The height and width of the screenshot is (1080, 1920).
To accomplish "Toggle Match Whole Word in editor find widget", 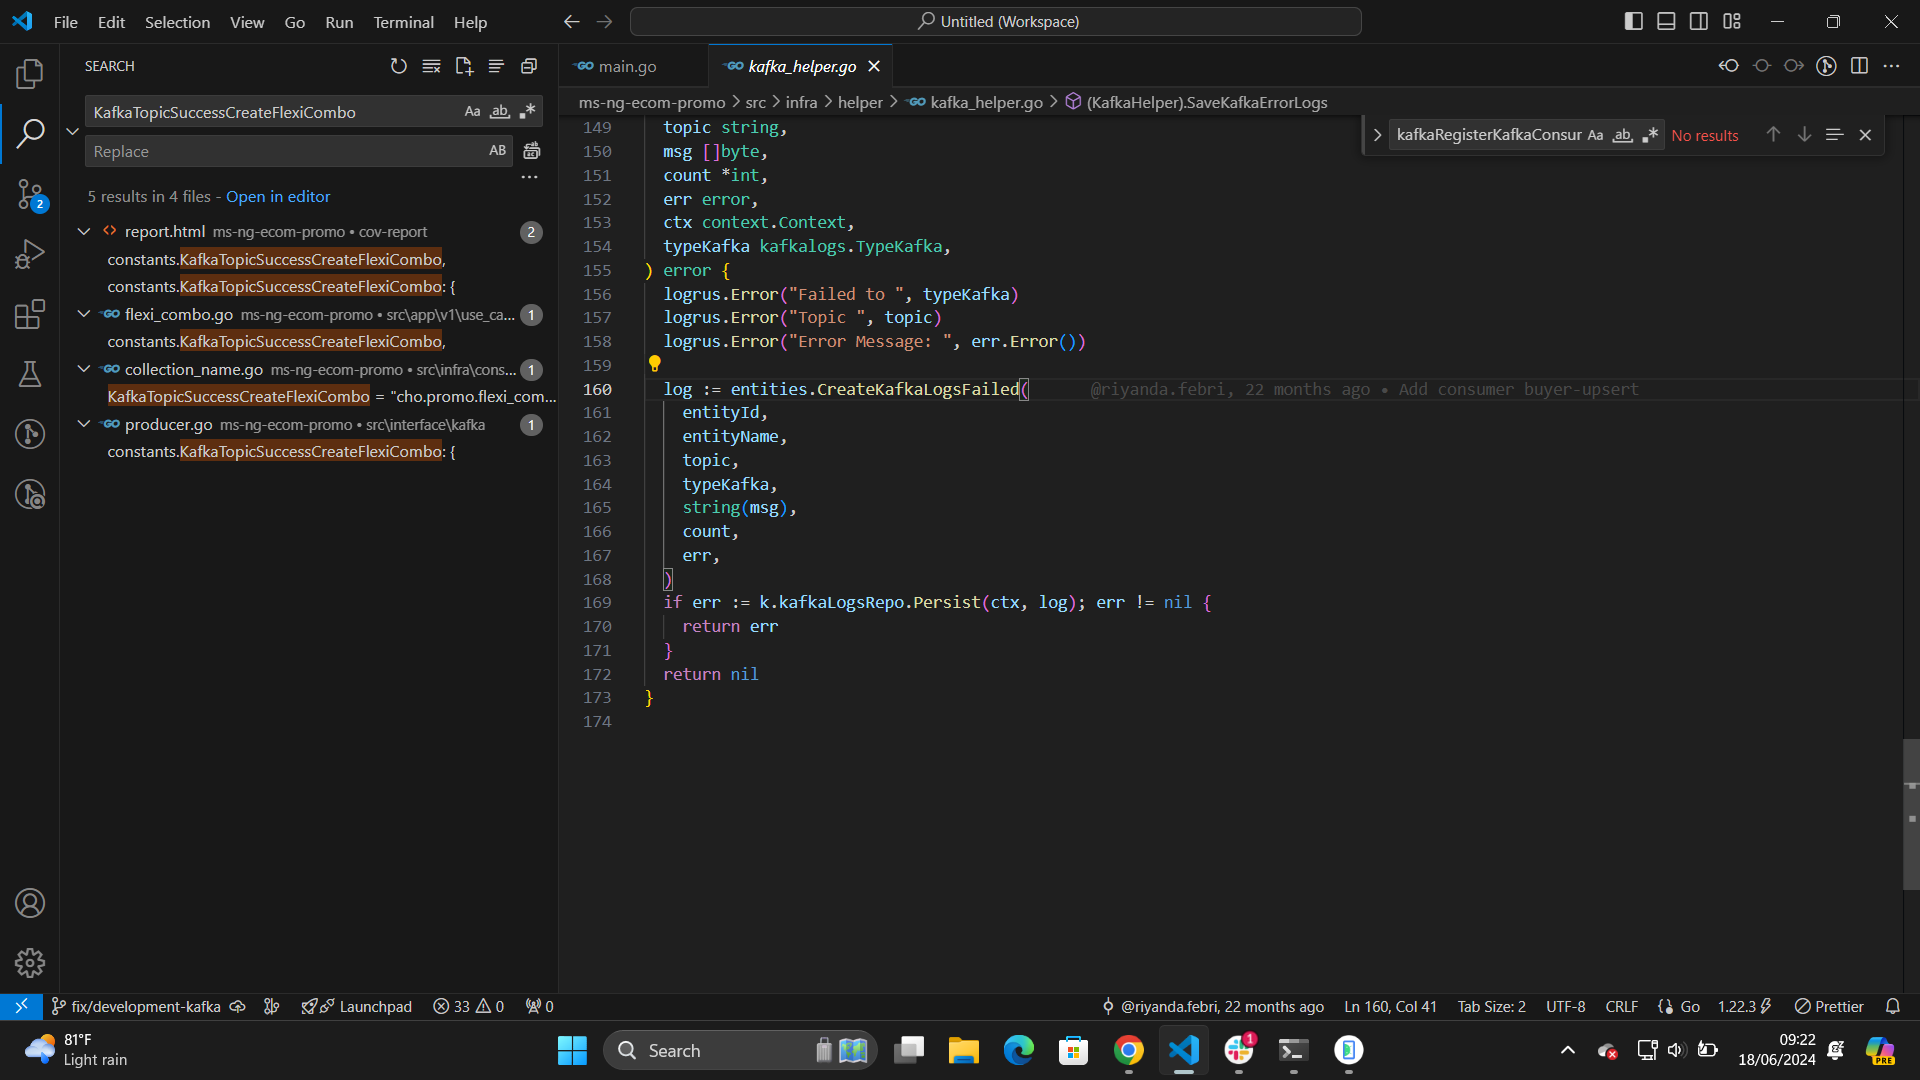I will (1623, 135).
